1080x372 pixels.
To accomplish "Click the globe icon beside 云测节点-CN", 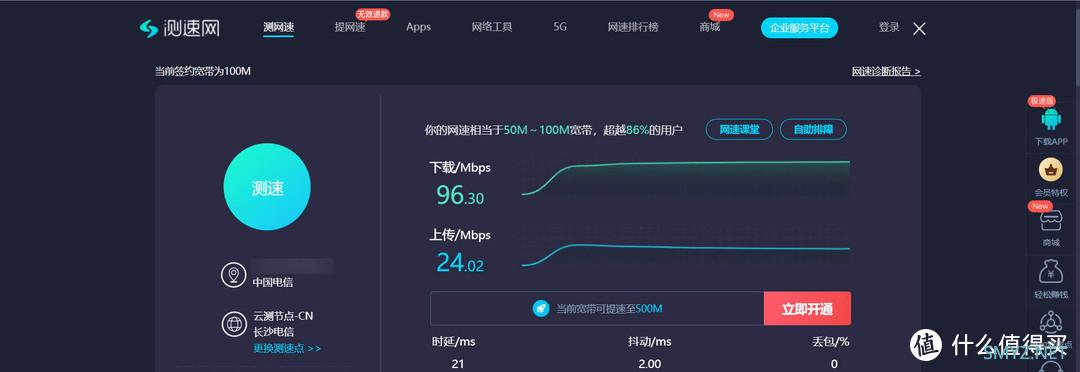I will 233,323.
